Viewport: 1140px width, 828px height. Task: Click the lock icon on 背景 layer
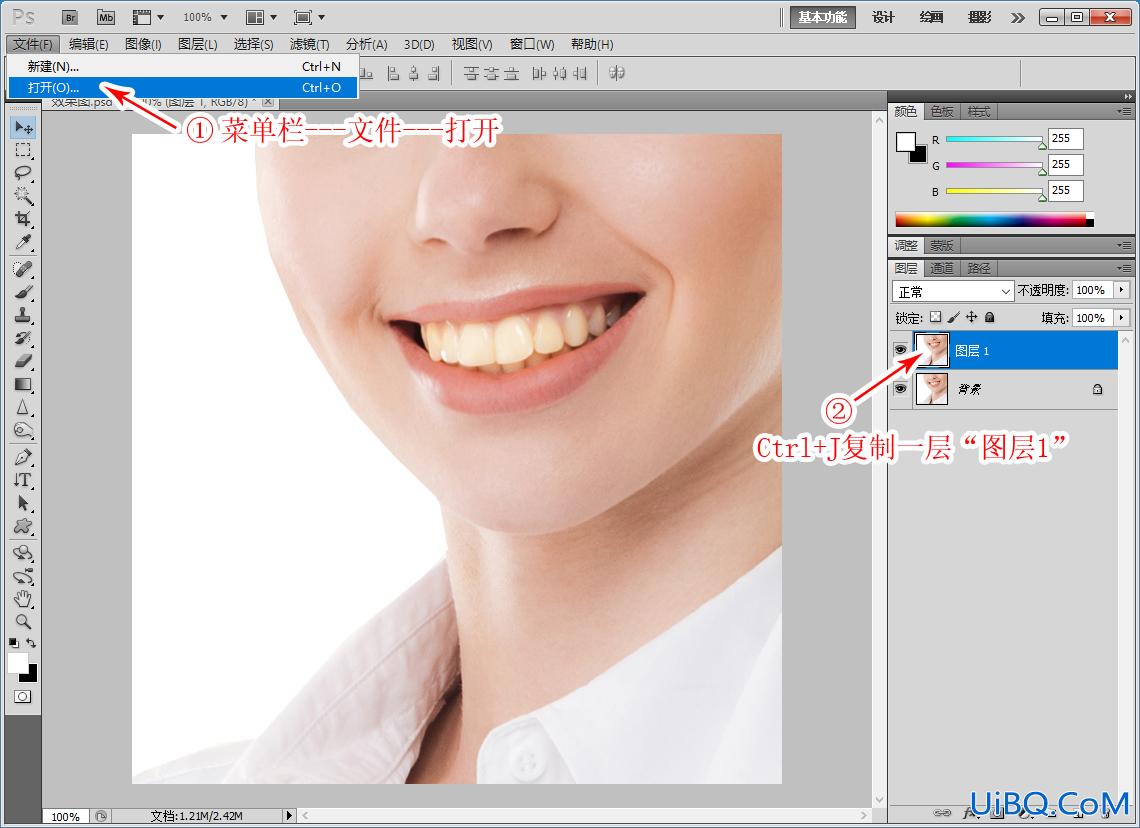[1097, 389]
